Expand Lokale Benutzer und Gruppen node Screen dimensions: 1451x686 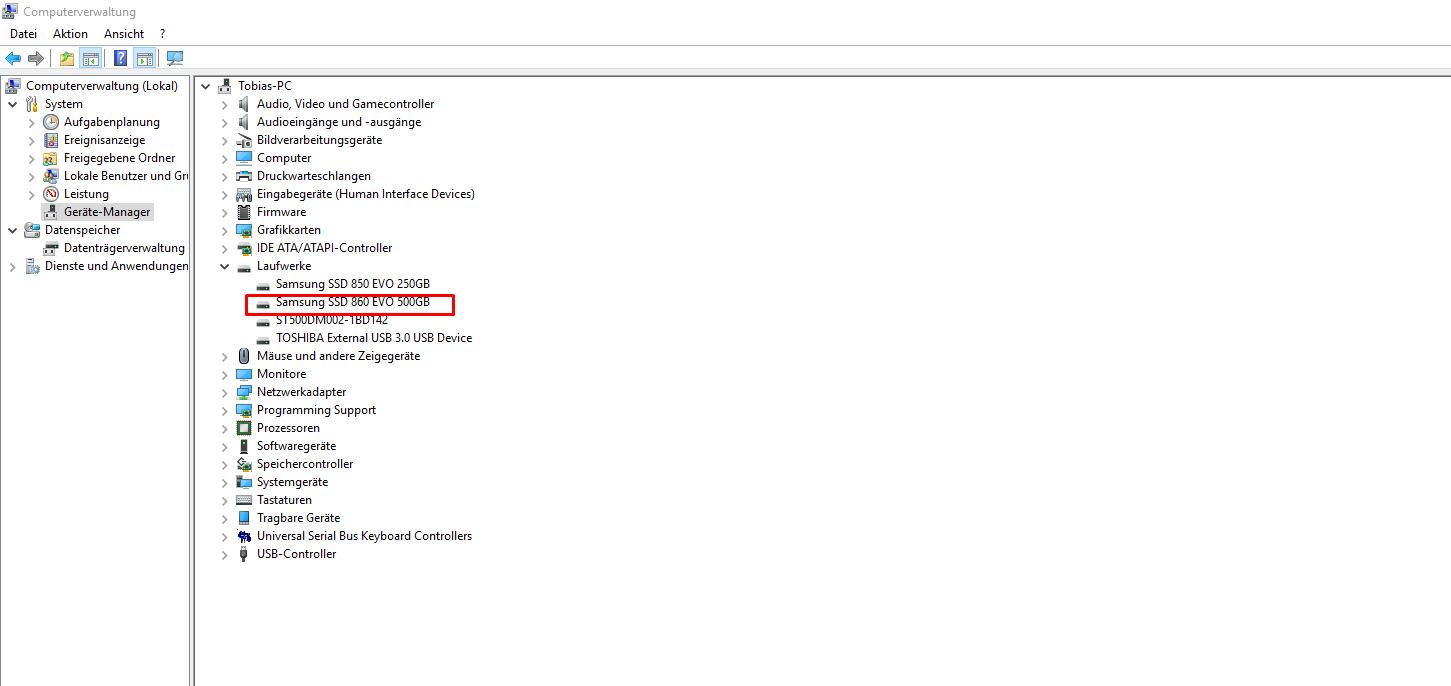pyautogui.click(x=31, y=176)
